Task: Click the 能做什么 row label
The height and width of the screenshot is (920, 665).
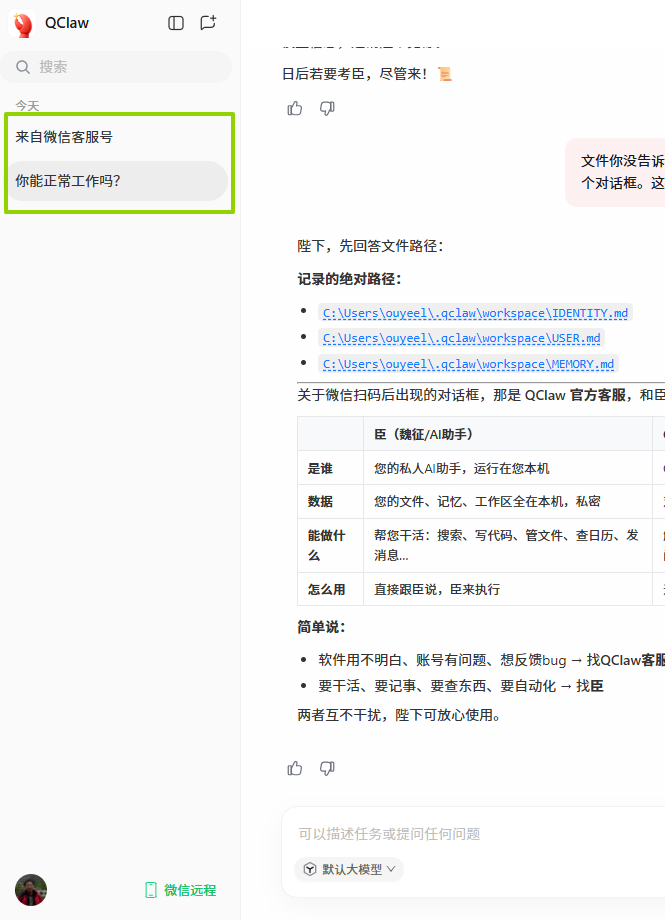Action: click(326, 545)
